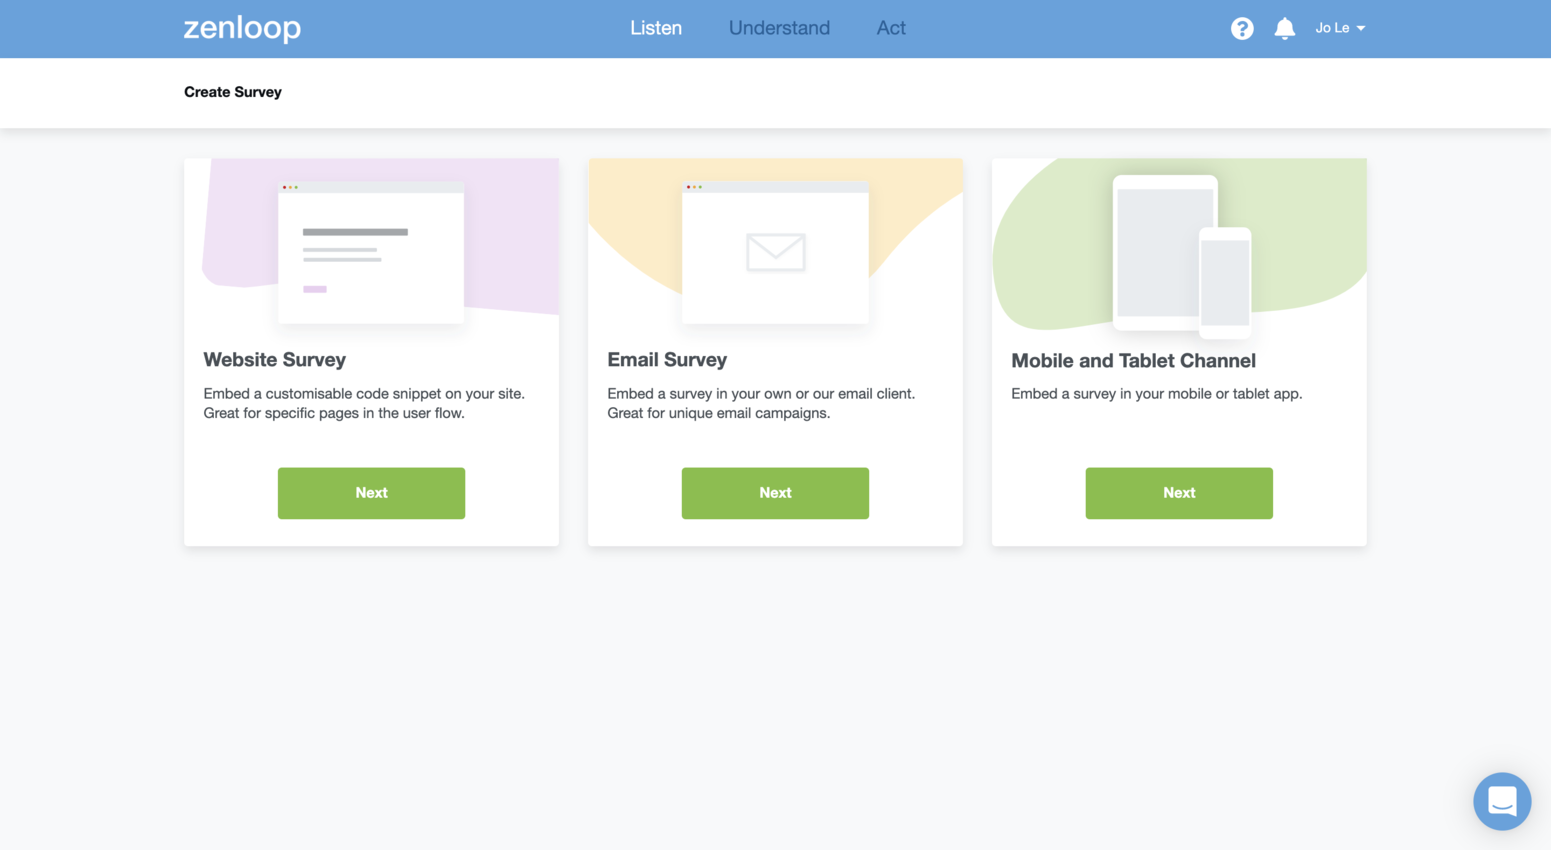Click Next under Email Survey

[x=775, y=493]
